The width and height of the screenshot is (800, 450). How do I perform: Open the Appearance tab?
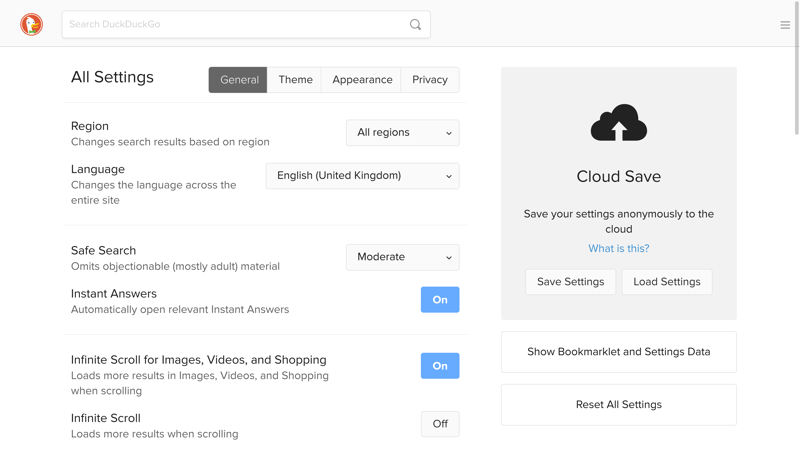point(362,80)
